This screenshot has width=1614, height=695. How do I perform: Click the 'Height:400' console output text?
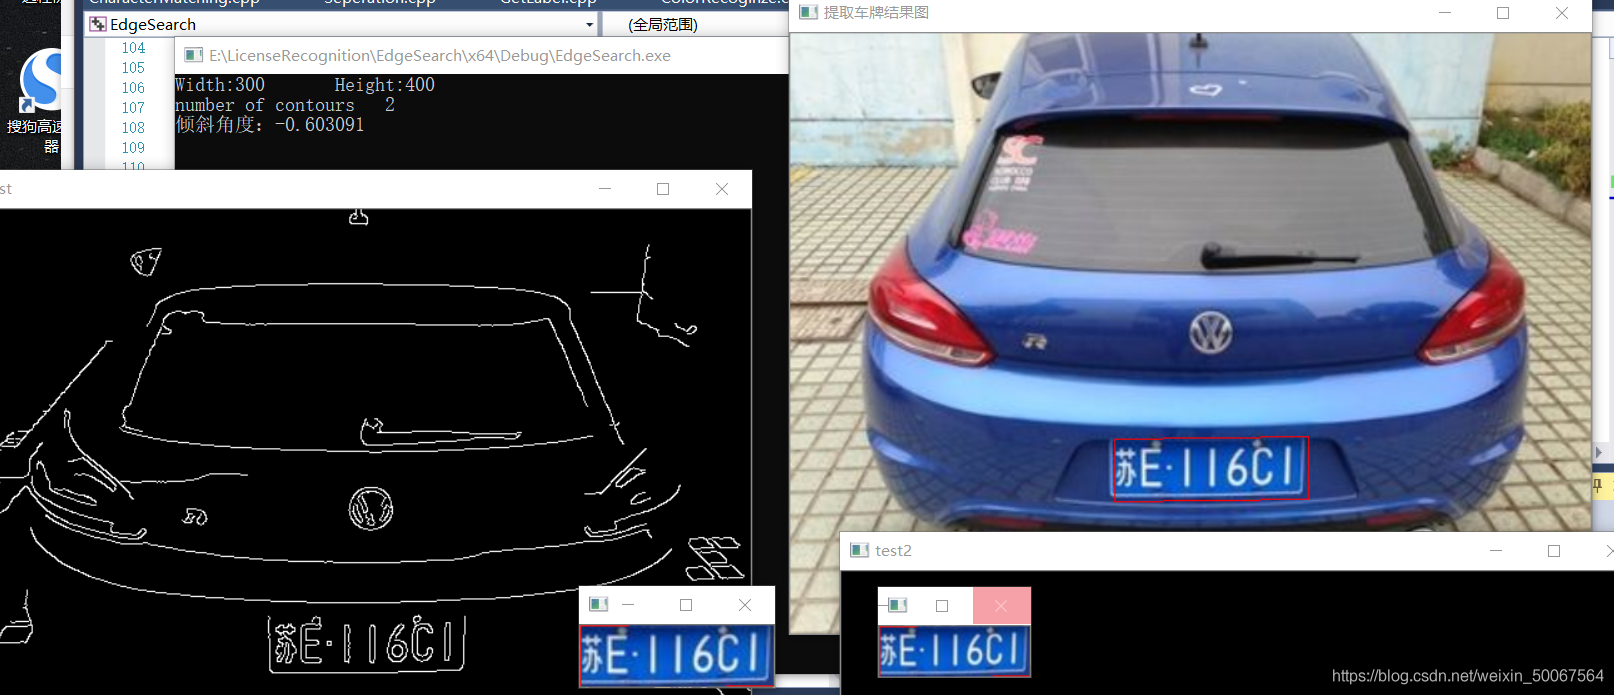(x=385, y=85)
